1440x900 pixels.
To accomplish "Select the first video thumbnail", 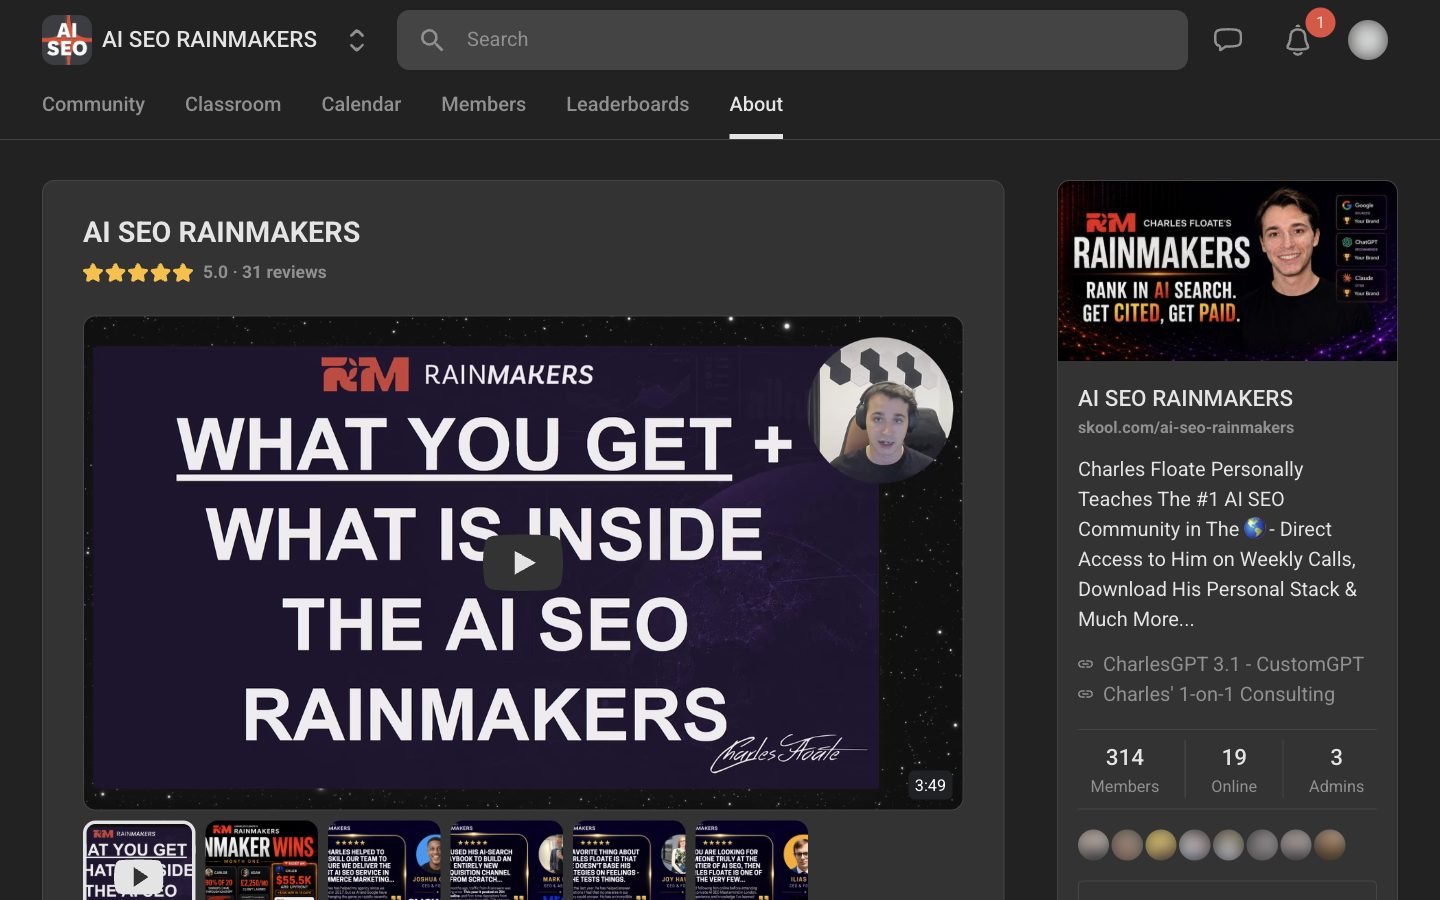I will tap(139, 861).
